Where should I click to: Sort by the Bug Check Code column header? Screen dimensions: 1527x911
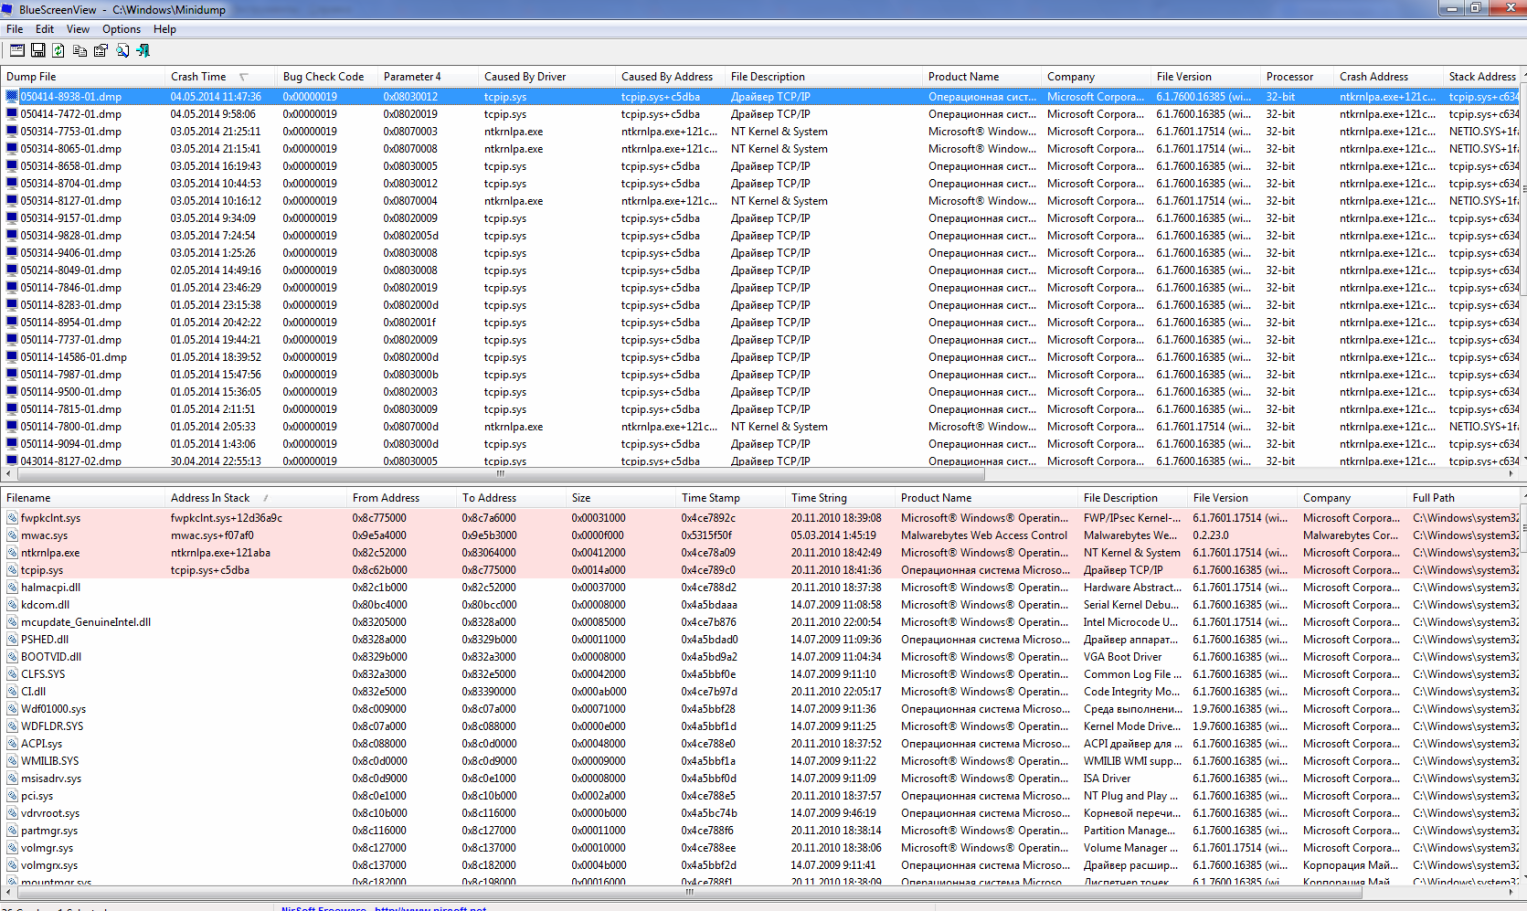327,76
